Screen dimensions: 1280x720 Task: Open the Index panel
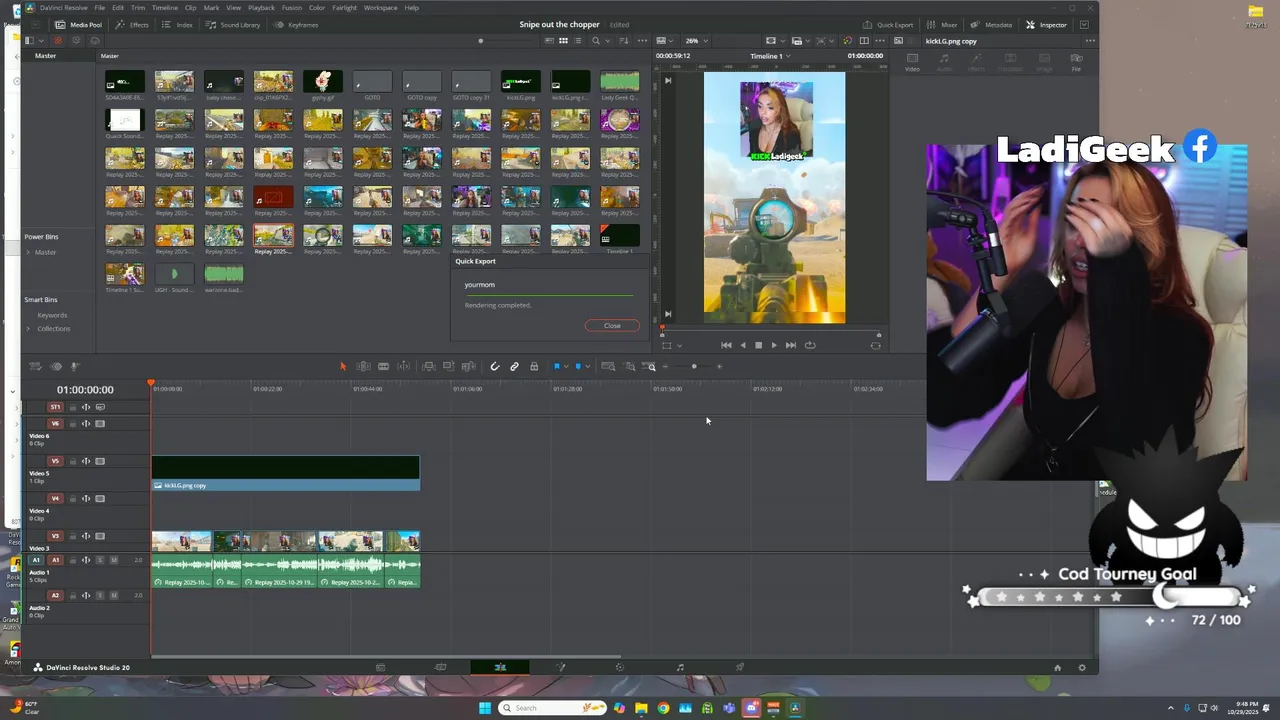coord(178,25)
